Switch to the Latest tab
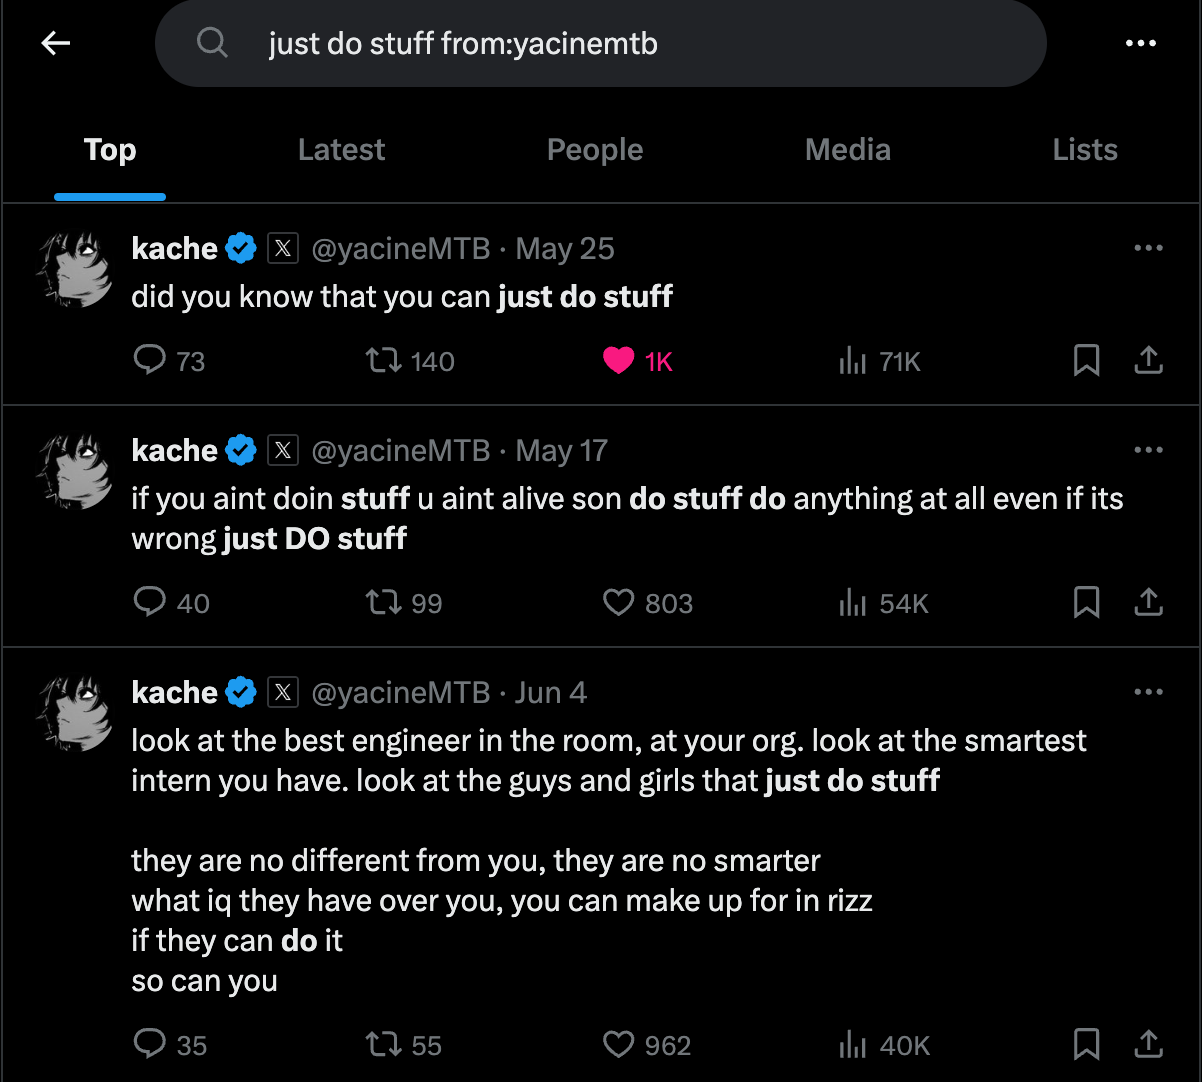Viewport: 1202px width, 1082px height. (341, 150)
